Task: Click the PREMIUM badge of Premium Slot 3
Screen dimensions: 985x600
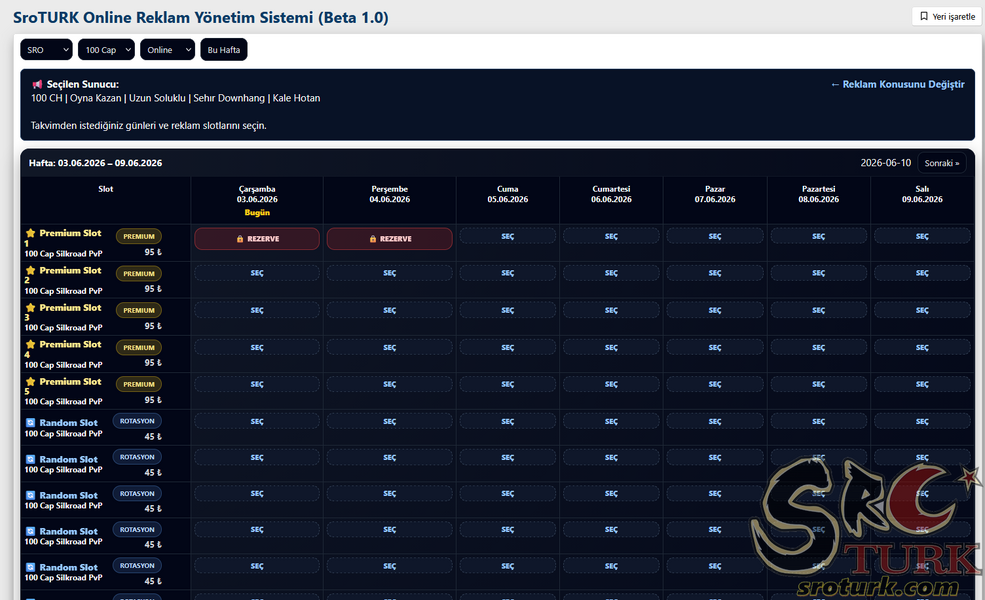Action: pyautogui.click(x=139, y=310)
